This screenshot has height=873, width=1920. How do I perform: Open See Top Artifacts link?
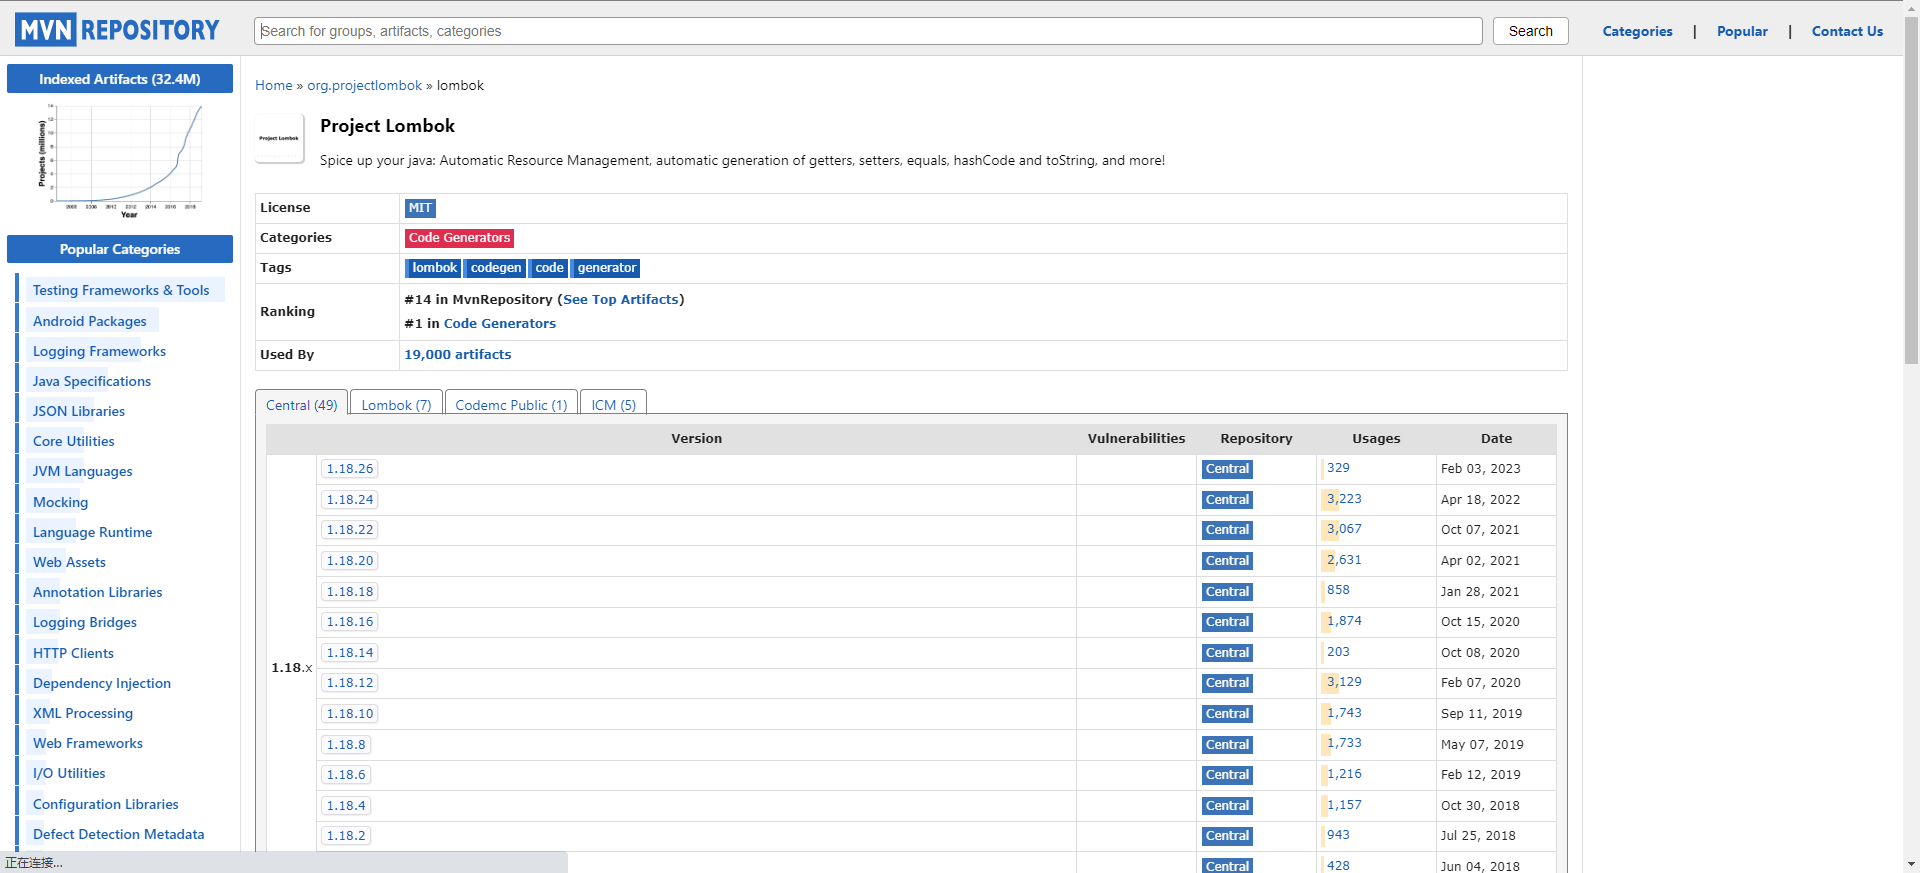tap(621, 299)
